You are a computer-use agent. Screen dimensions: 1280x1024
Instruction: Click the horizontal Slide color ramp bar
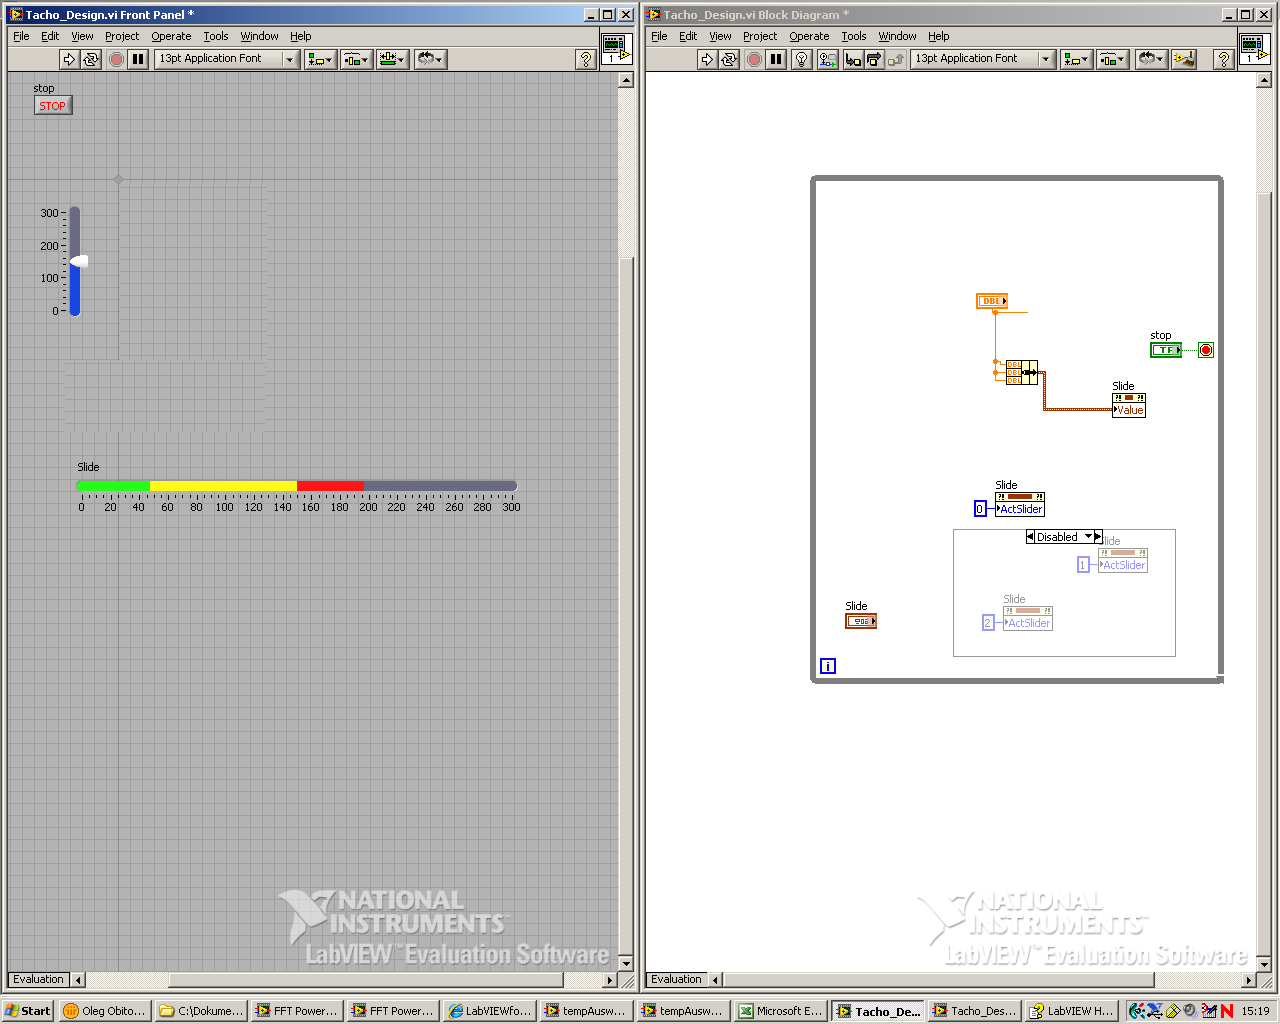297,486
